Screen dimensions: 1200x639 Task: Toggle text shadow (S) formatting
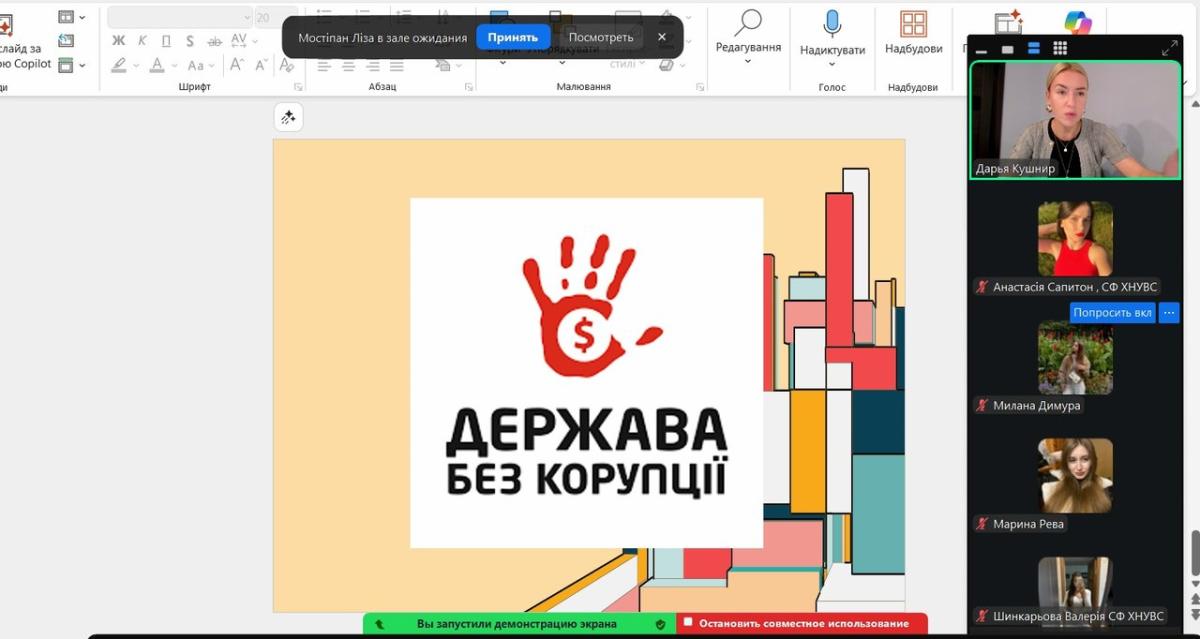pos(190,41)
